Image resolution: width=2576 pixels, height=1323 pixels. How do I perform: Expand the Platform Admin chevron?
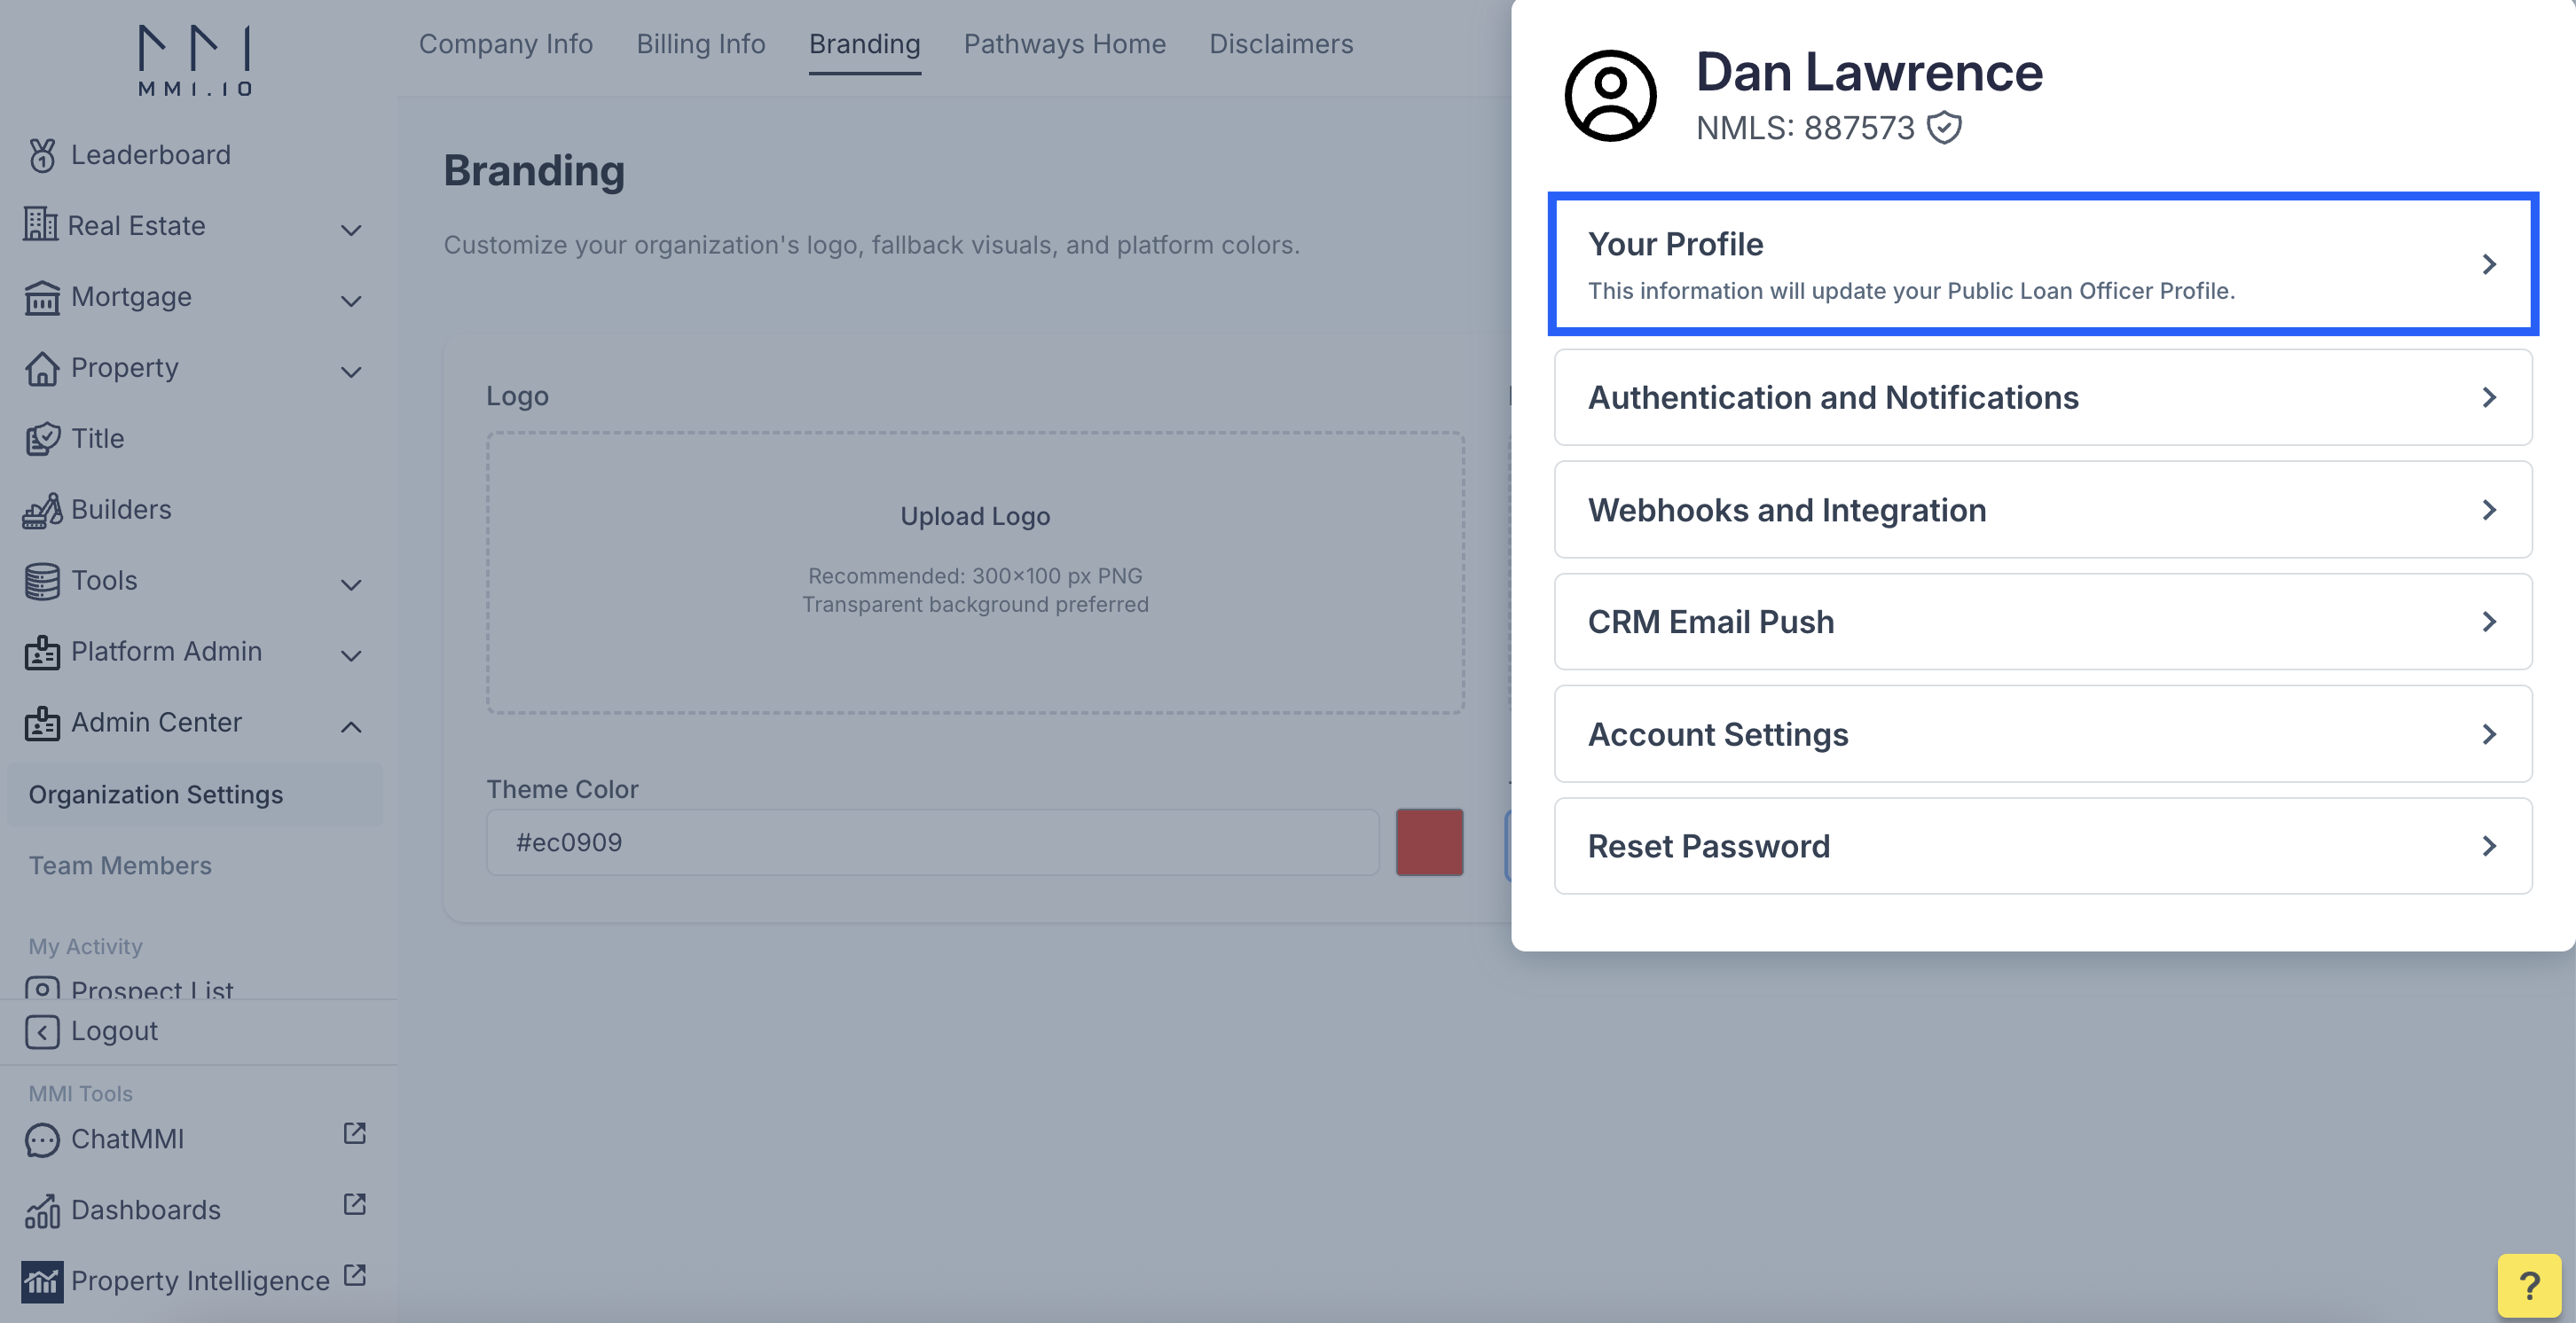(351, 656)
